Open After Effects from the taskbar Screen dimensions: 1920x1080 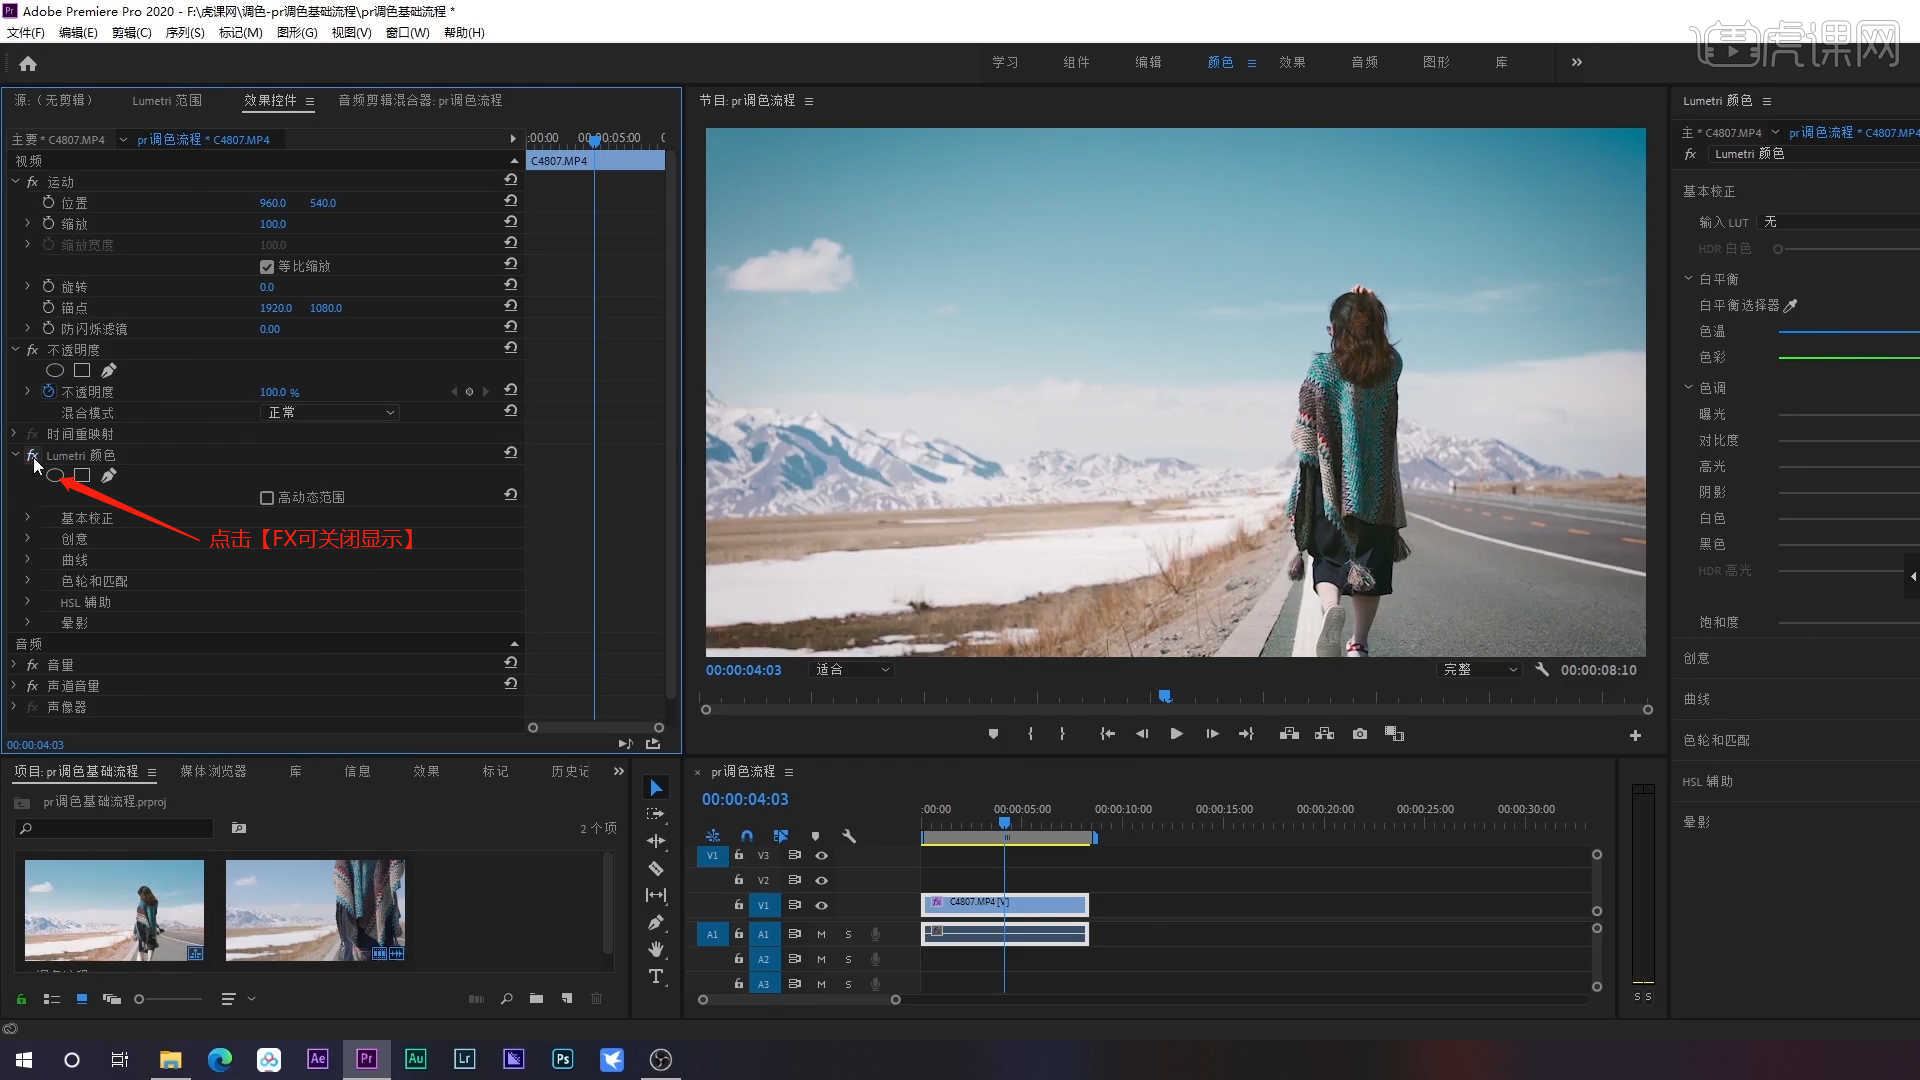318,1059
